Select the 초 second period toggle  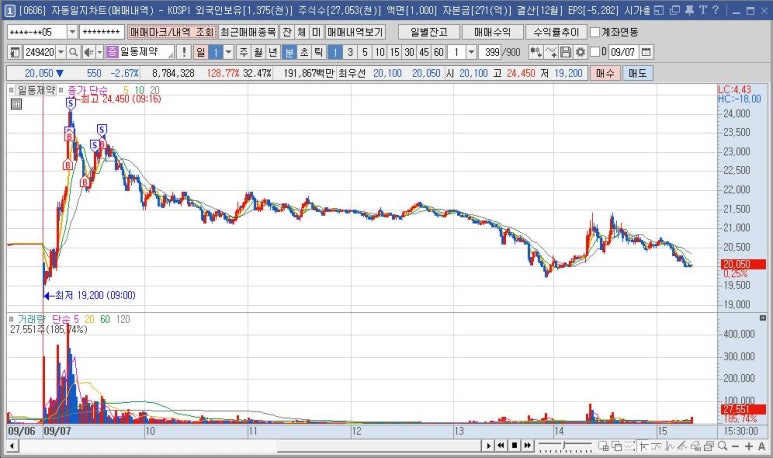pyautogui.click(x=304, y=52)
